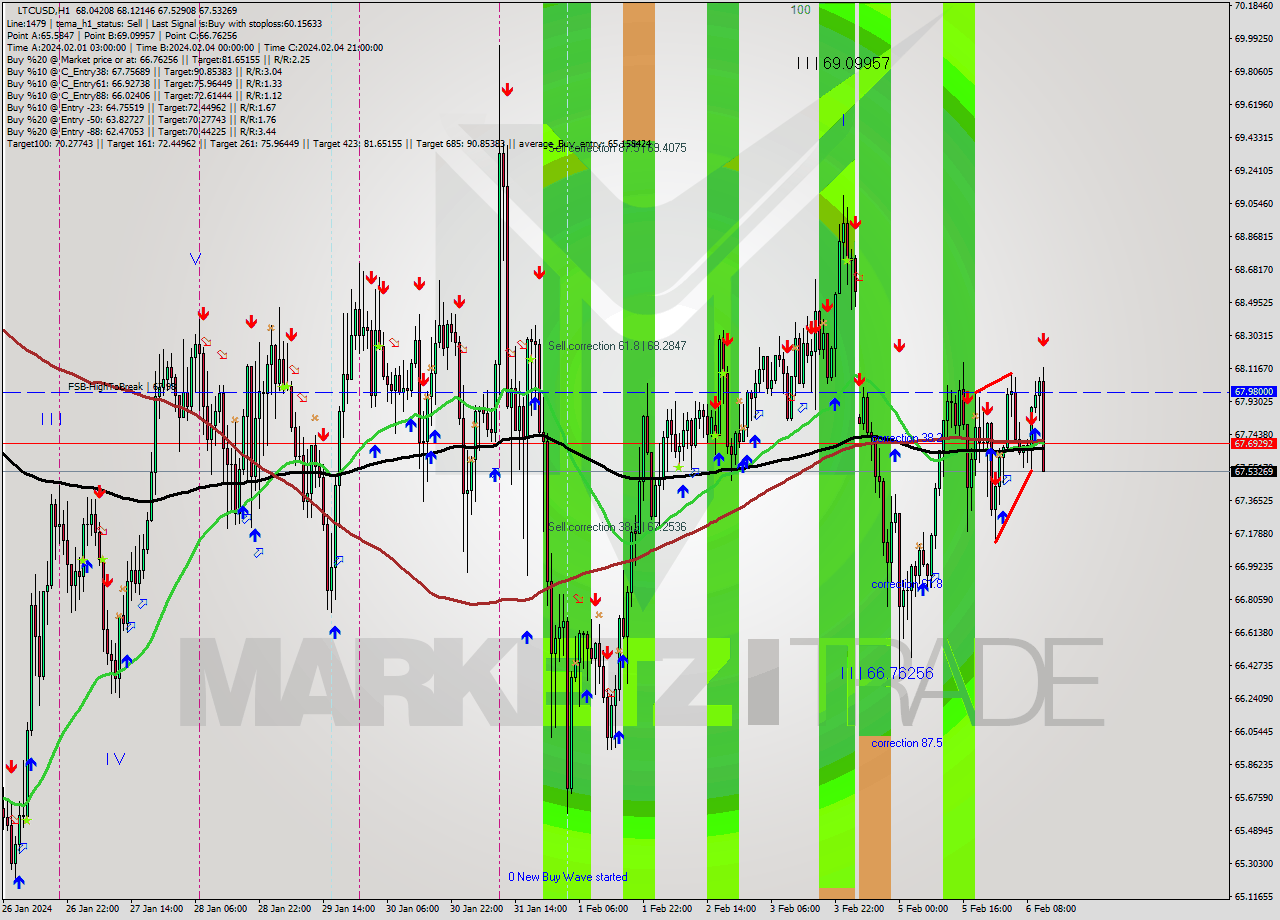Click the 65.11655 price axis label
This screenshot has width=1280, height=920.
1253,897
